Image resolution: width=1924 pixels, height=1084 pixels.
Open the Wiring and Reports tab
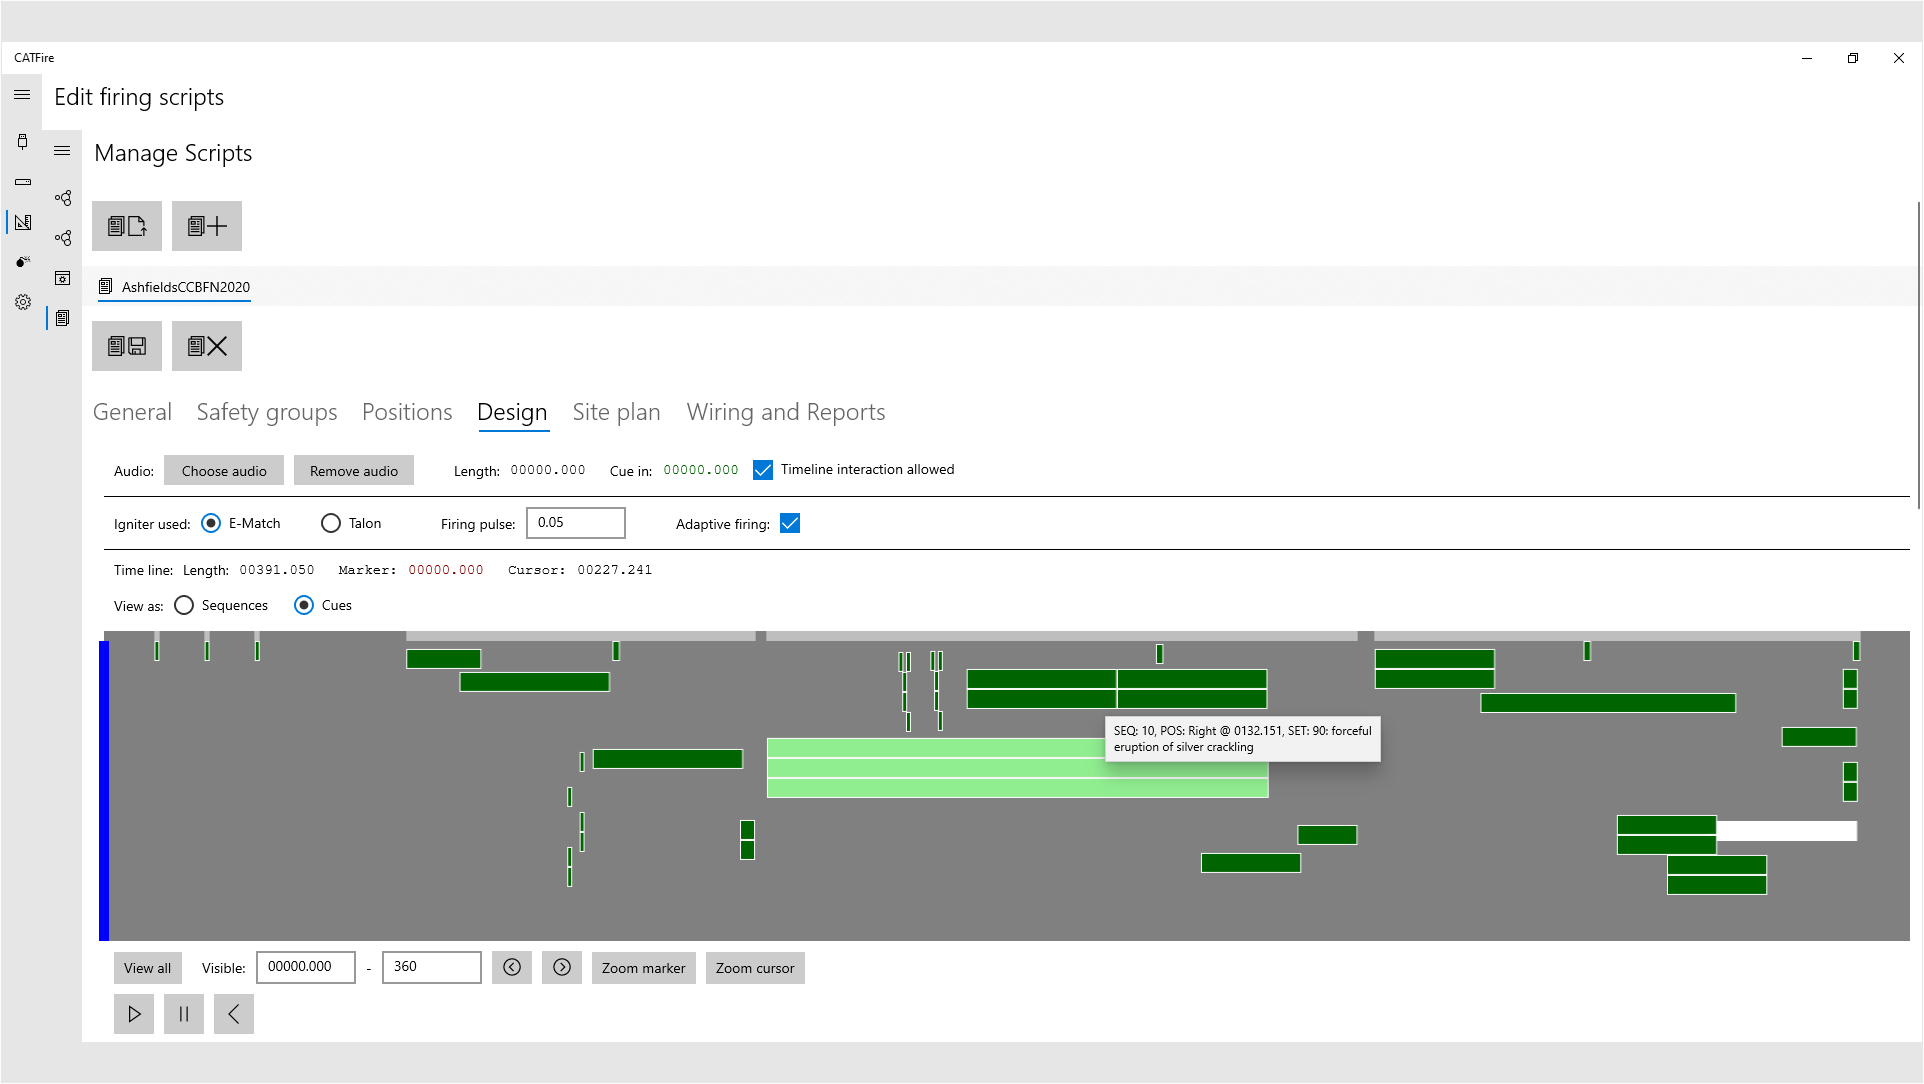tap(785, 412)
